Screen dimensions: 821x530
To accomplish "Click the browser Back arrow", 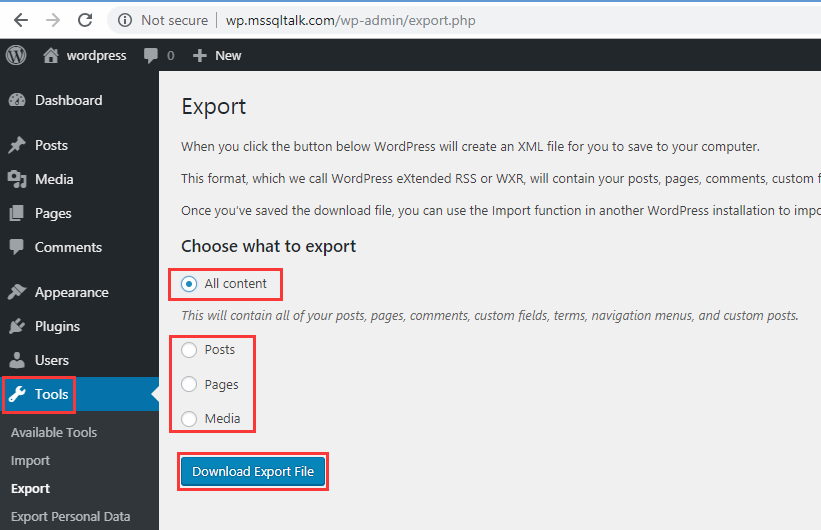I will tap(21, 20).
